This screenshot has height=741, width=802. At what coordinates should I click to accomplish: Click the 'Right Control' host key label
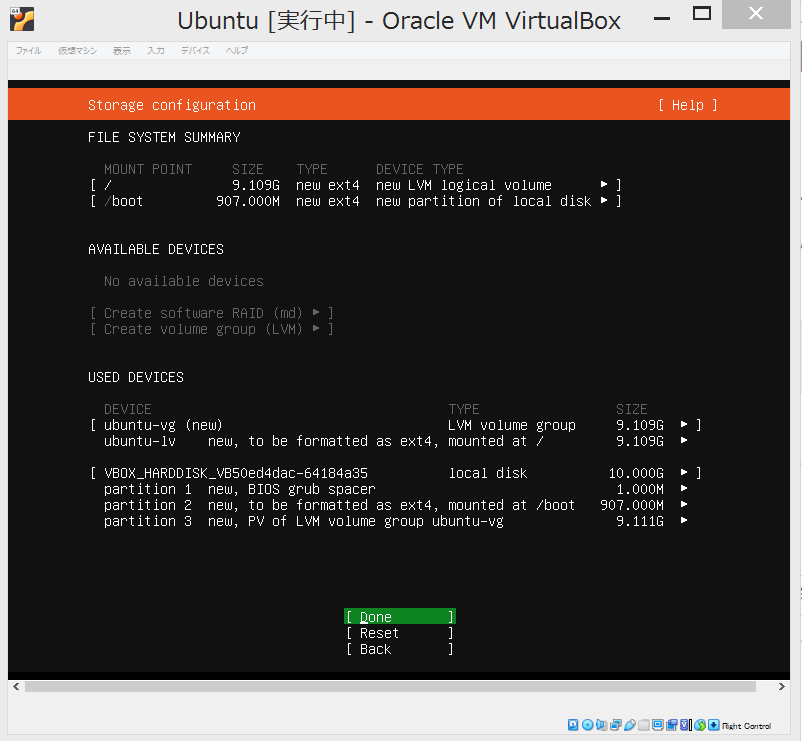point(746,726)
